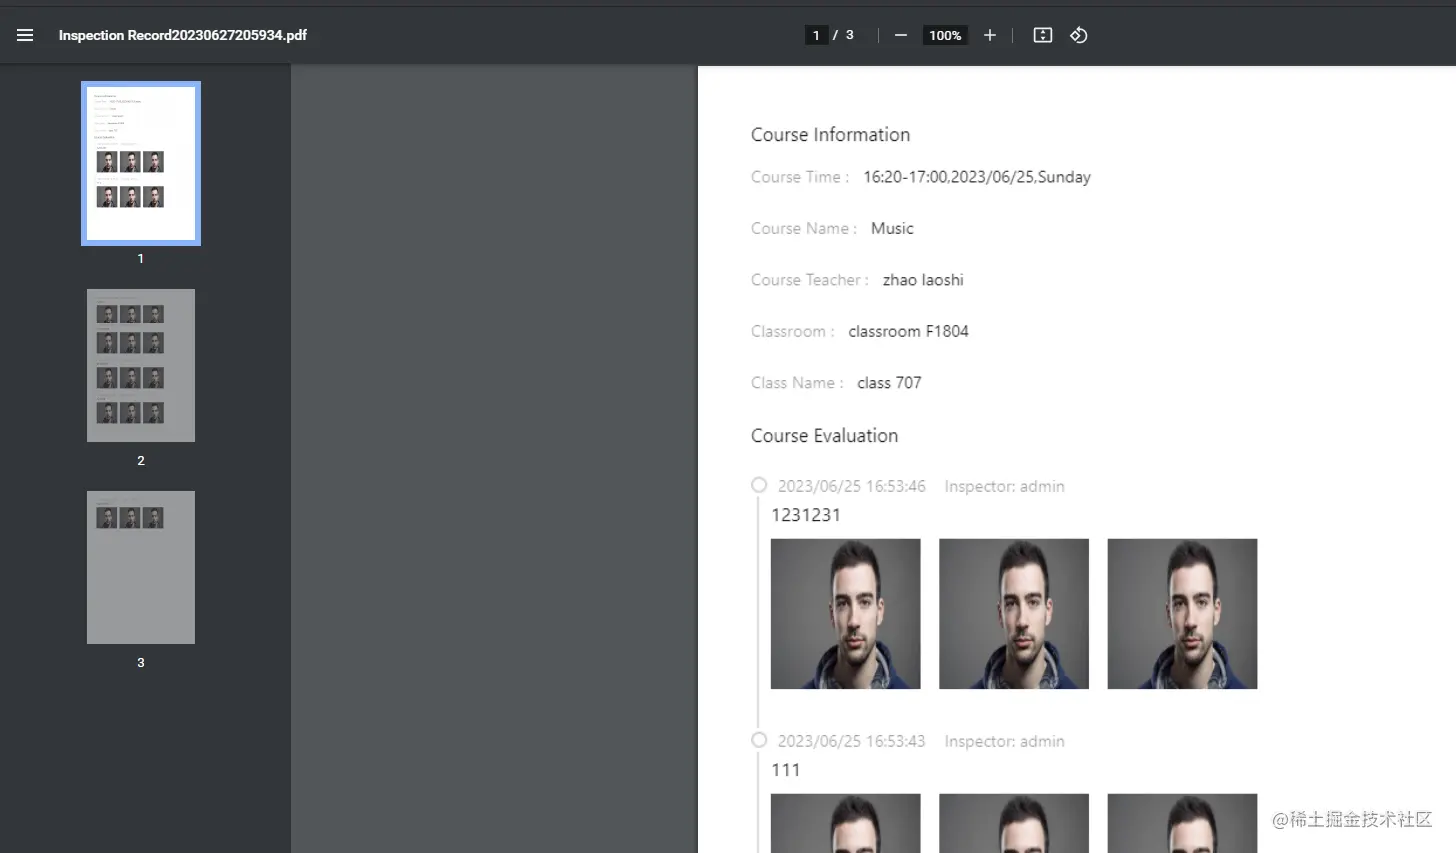This screenshot has height=853, width=1456.
Task: Select the Course Teacher label
Action: [809, 280]
